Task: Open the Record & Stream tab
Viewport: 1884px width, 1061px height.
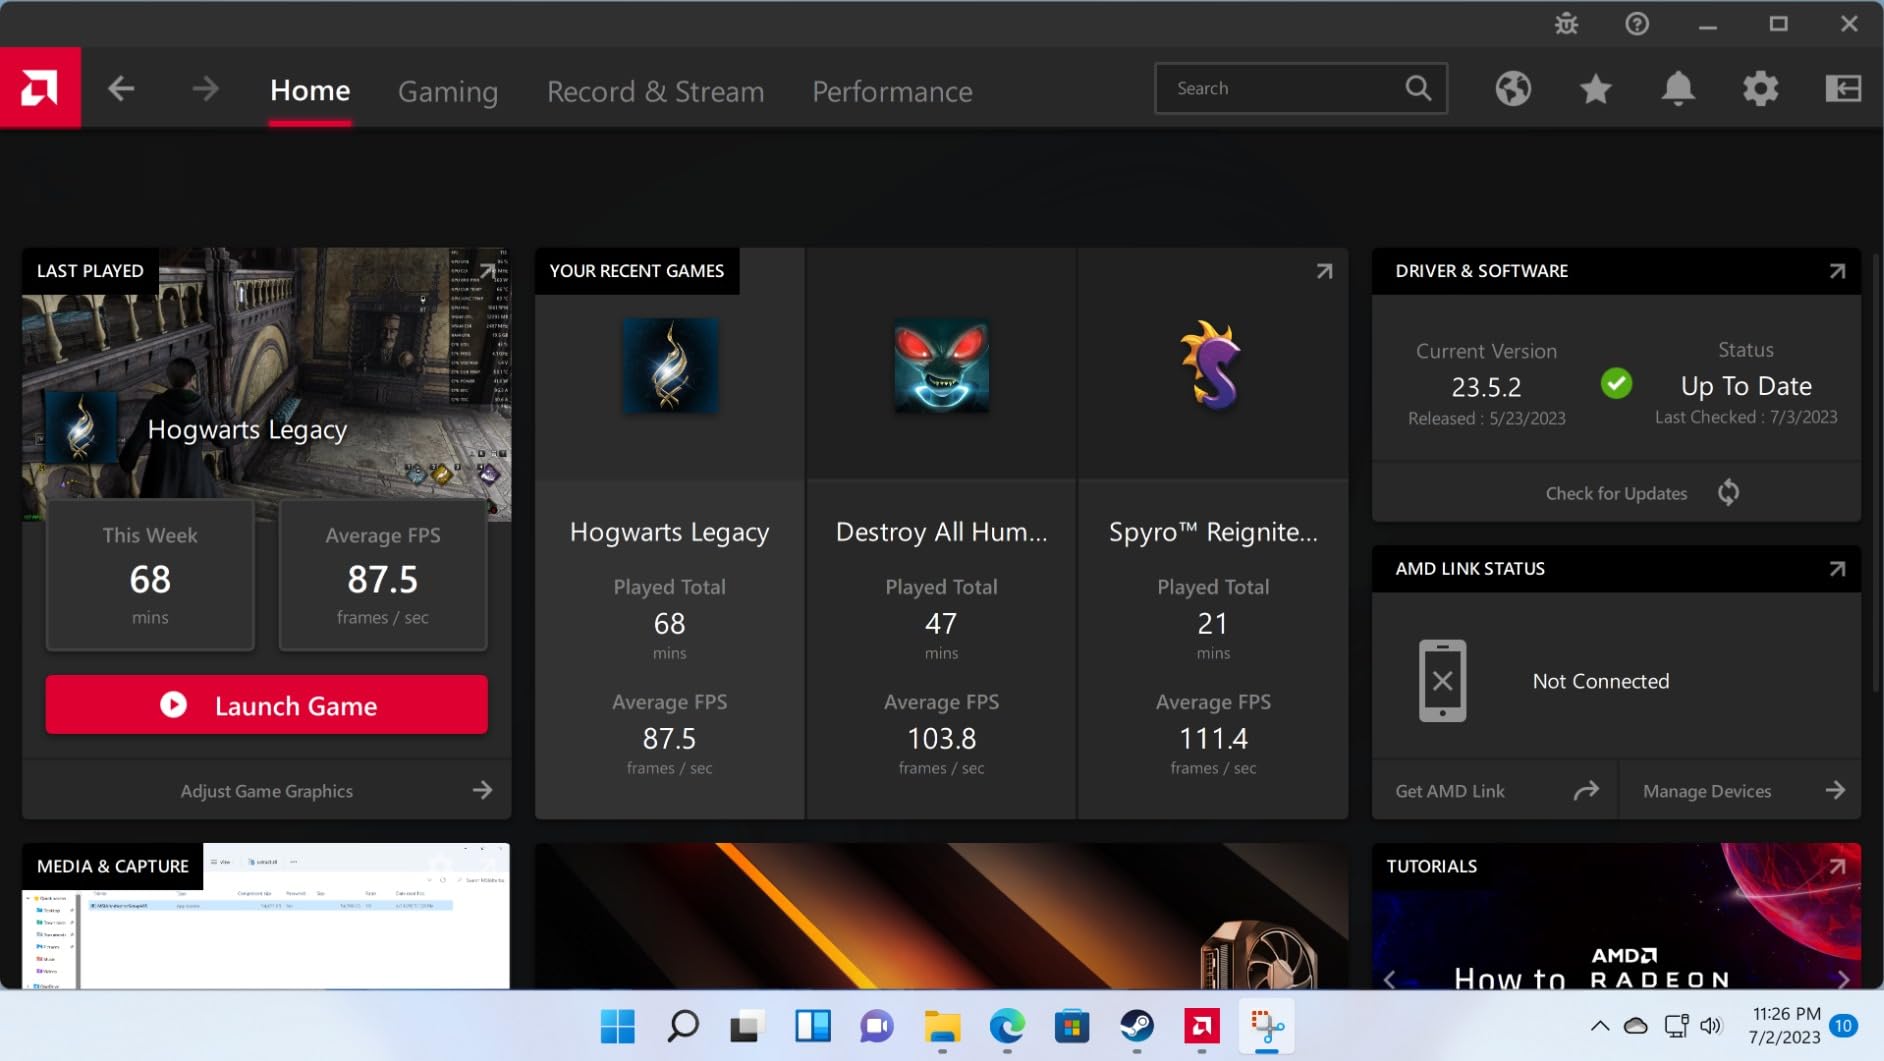Action: [655, 91]
